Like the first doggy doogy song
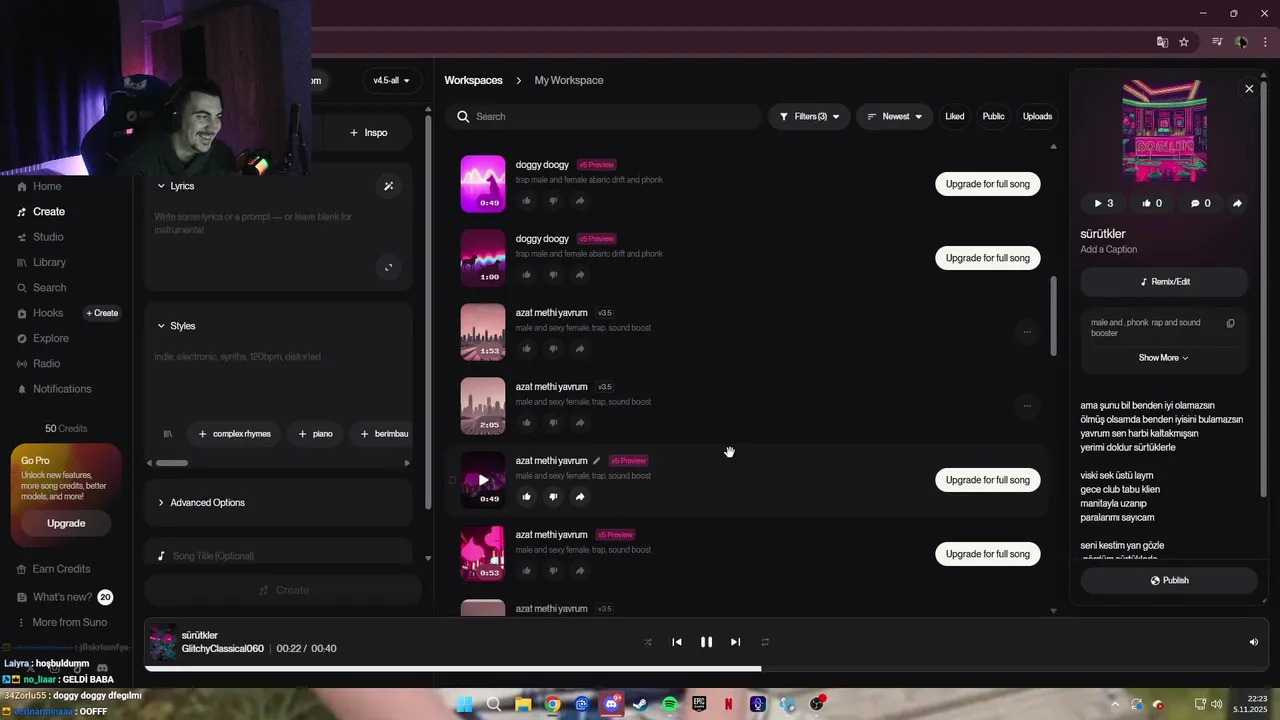This screenshot has height=720, width=1280. click(x=527, y=201)
